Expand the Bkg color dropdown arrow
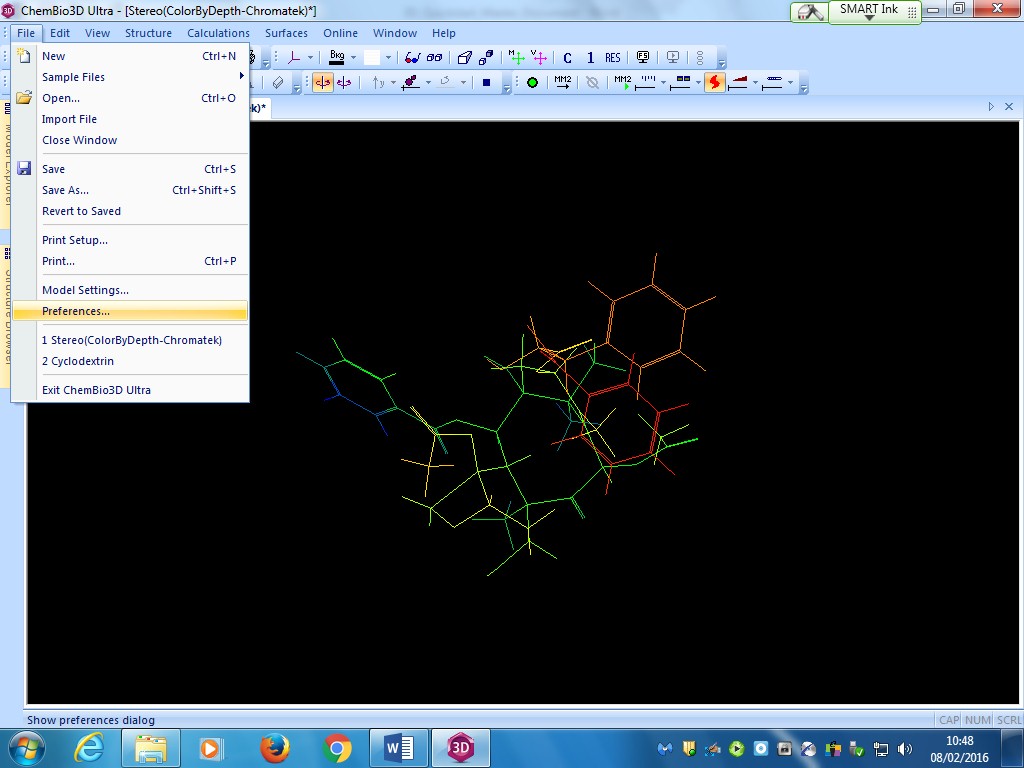Image resolution: width=1024 pixels, height=768 pixels. 354,58
